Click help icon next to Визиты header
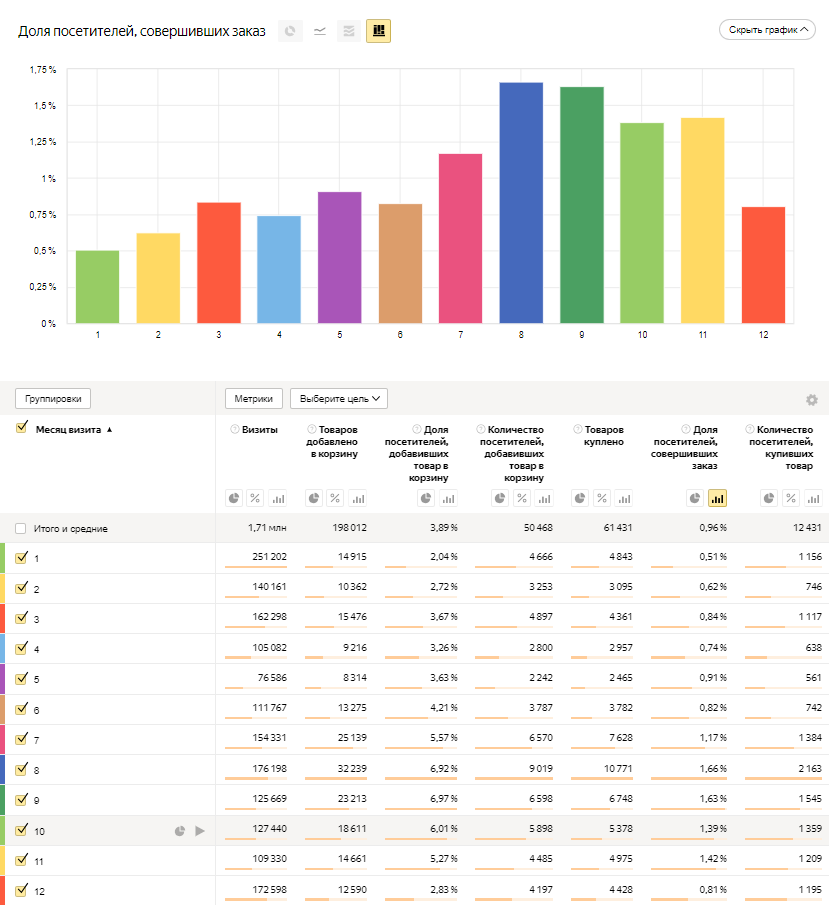Viewport: 829px width, 914px height. tap(235, 429)
